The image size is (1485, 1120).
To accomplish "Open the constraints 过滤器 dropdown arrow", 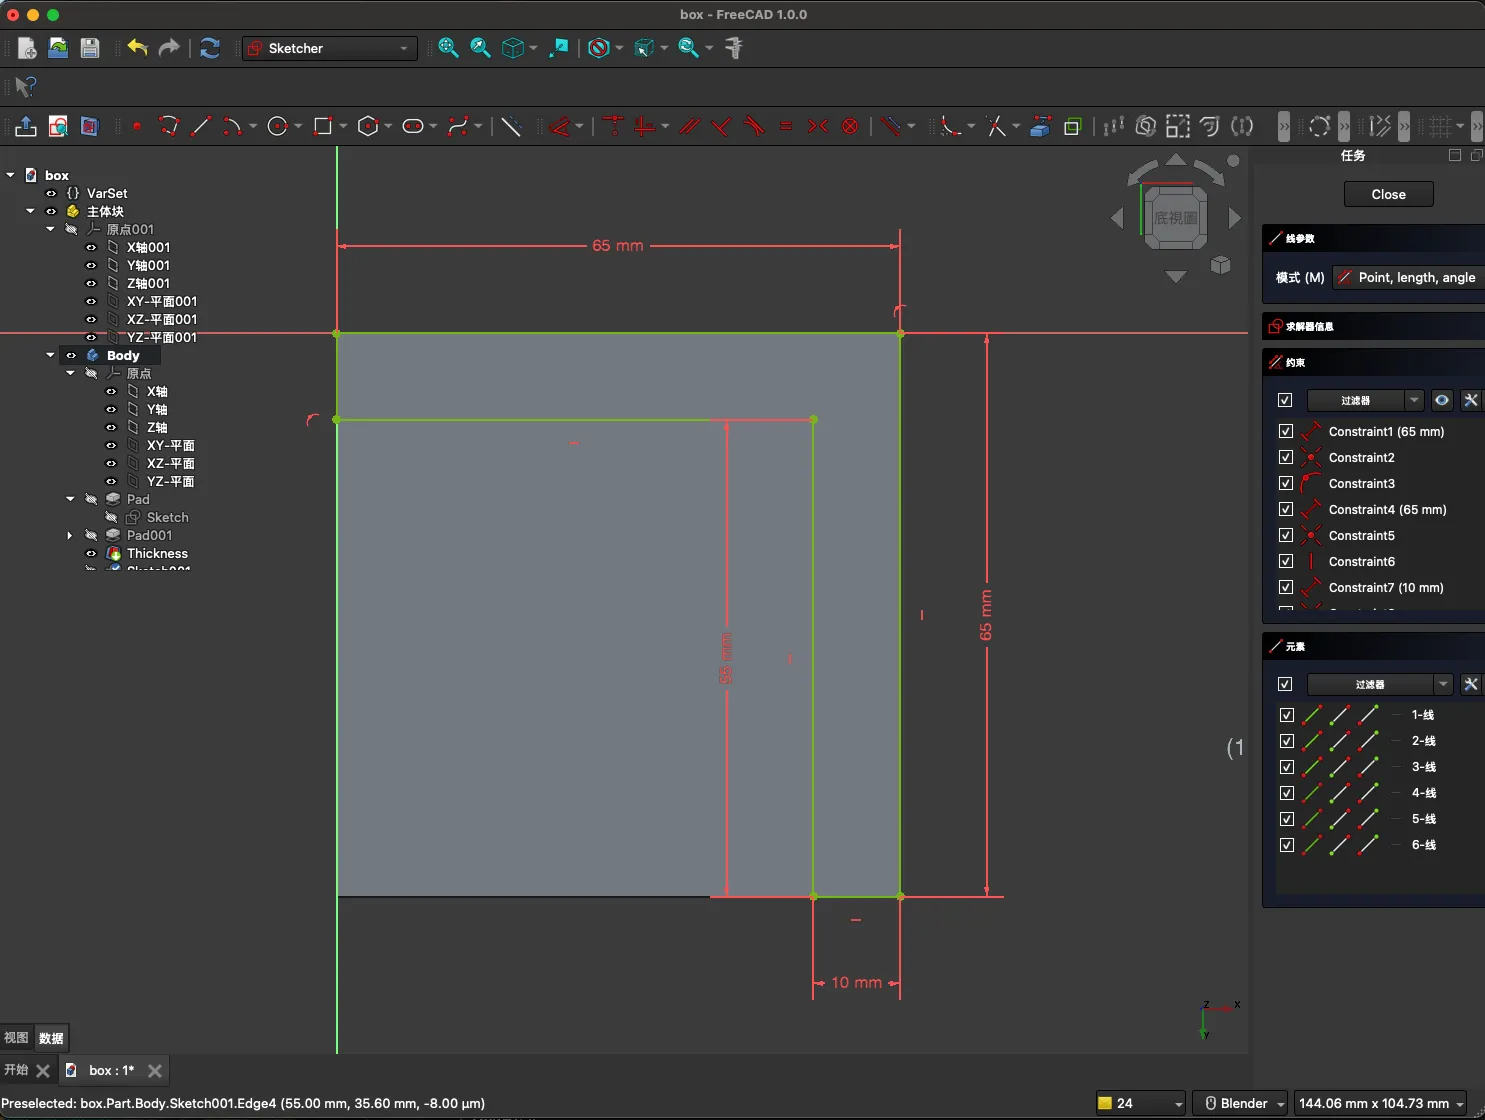I will (x=1414, y=400).
